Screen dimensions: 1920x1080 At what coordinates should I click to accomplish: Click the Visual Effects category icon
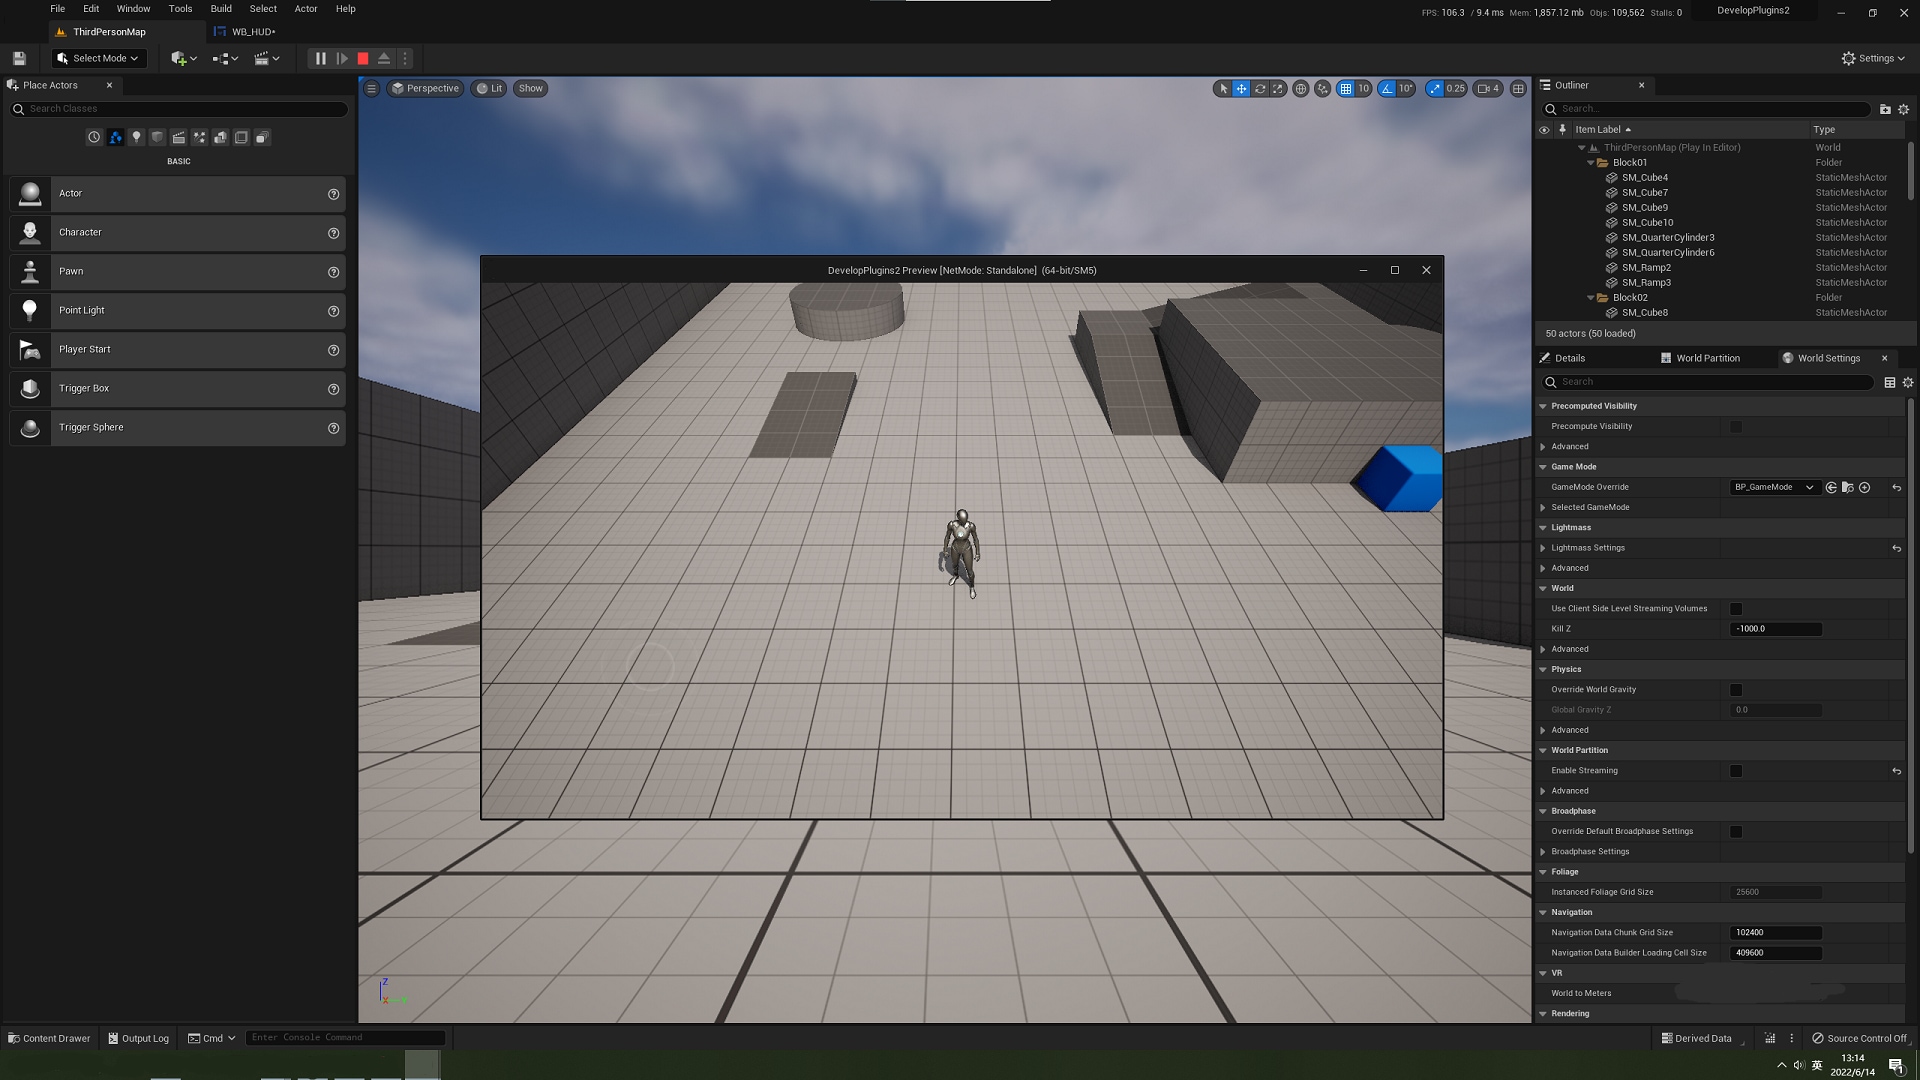click(x=199, y=138)
